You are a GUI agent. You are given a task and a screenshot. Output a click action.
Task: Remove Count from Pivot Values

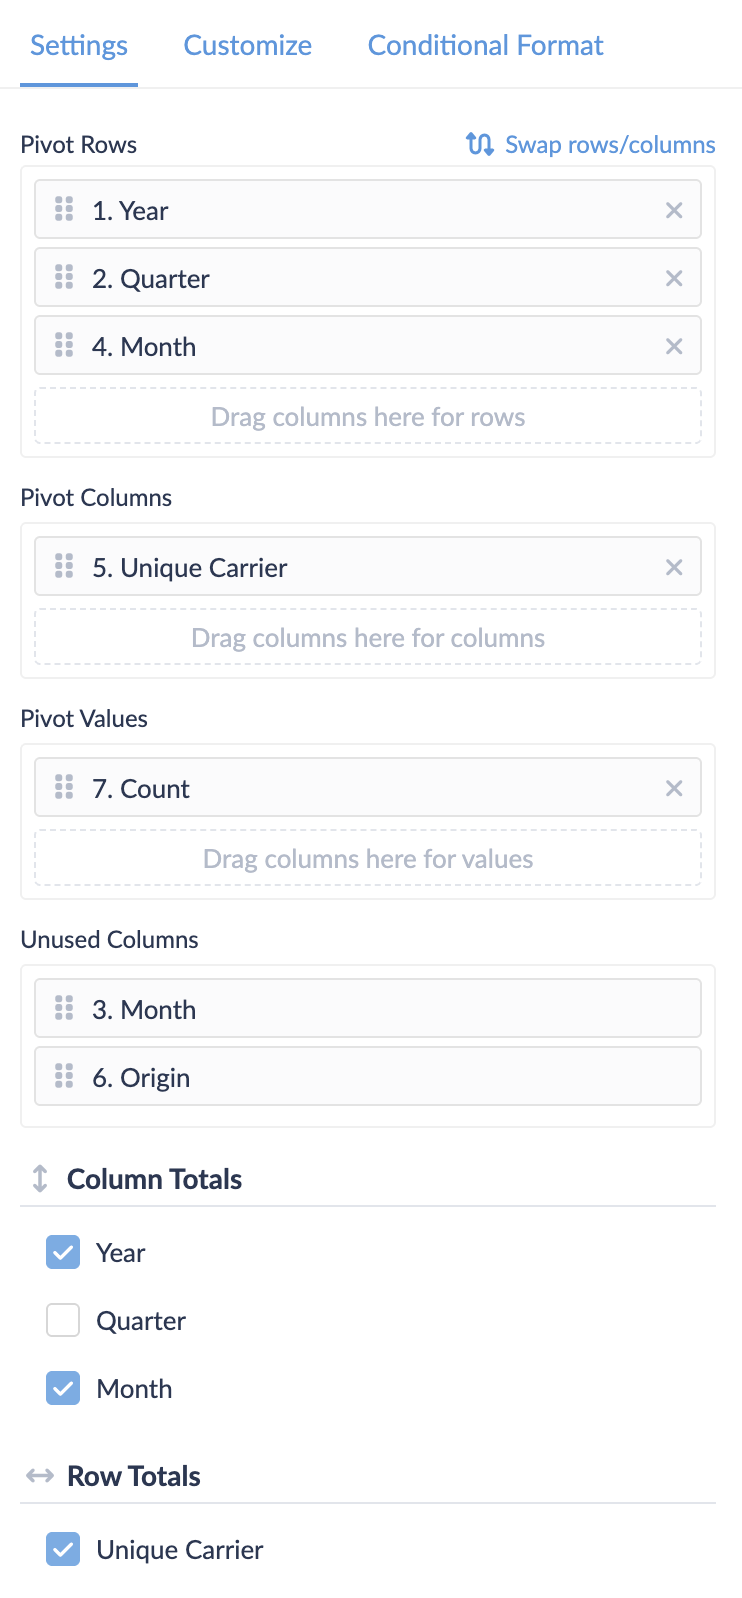point(674,788)
